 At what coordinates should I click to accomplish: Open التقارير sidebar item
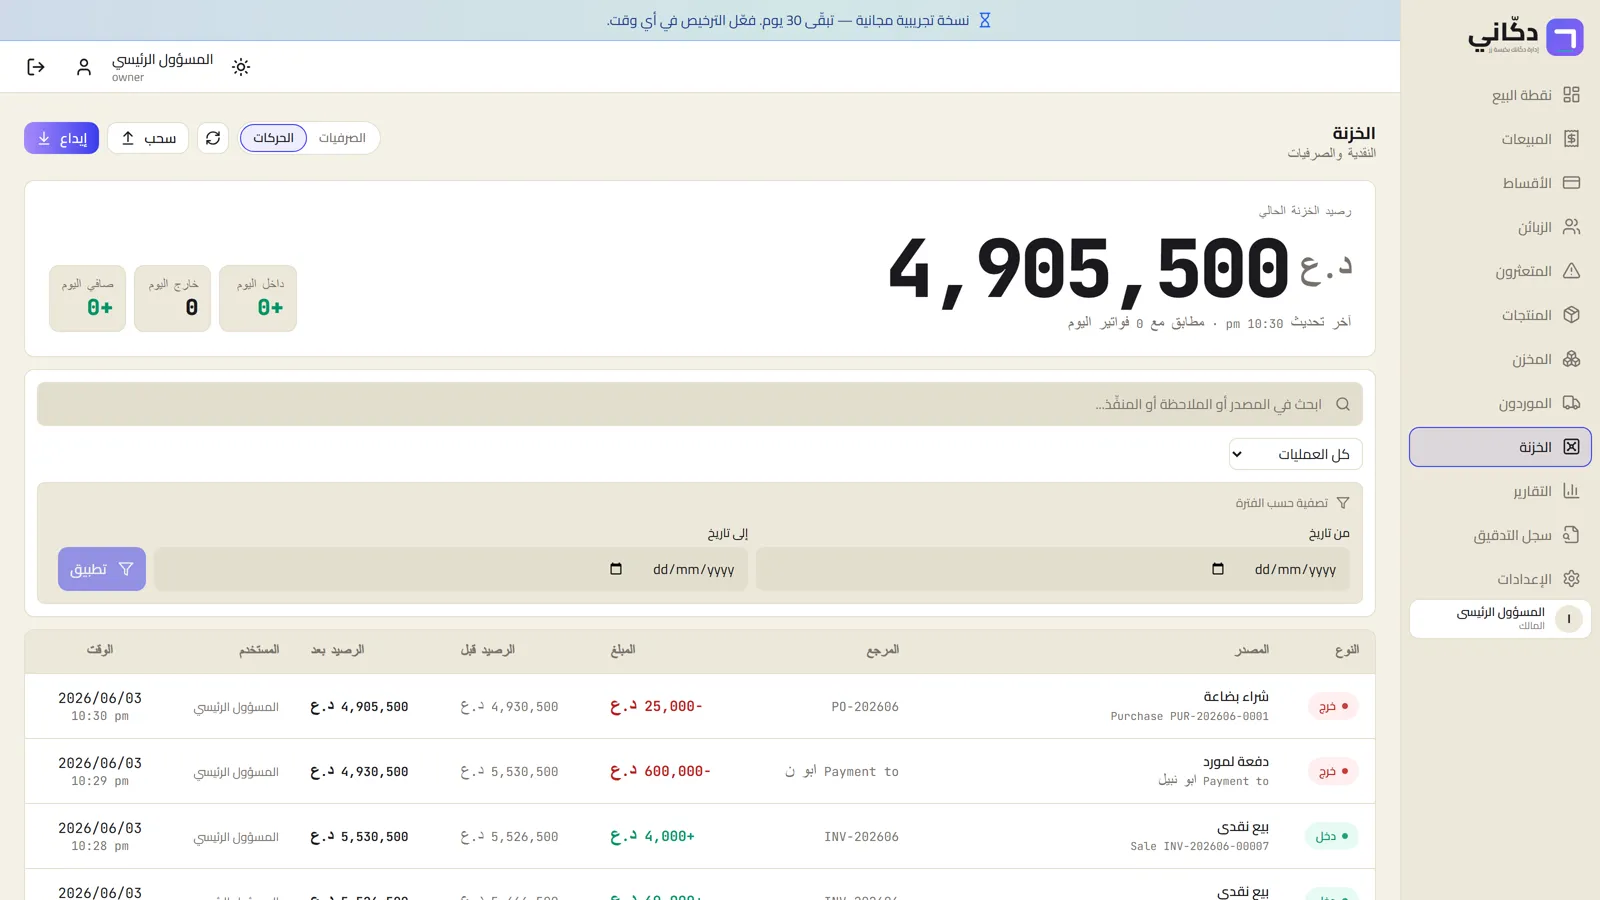(1500, 491)
